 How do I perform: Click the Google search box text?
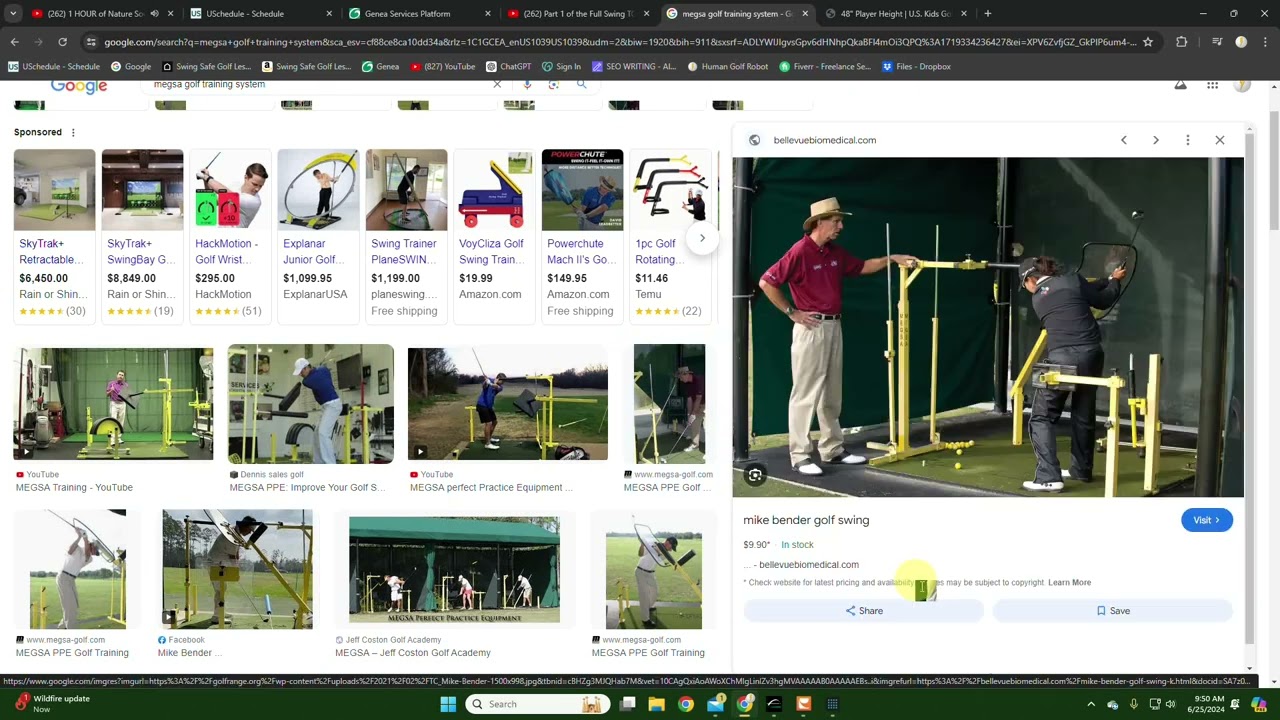[209, 84]
